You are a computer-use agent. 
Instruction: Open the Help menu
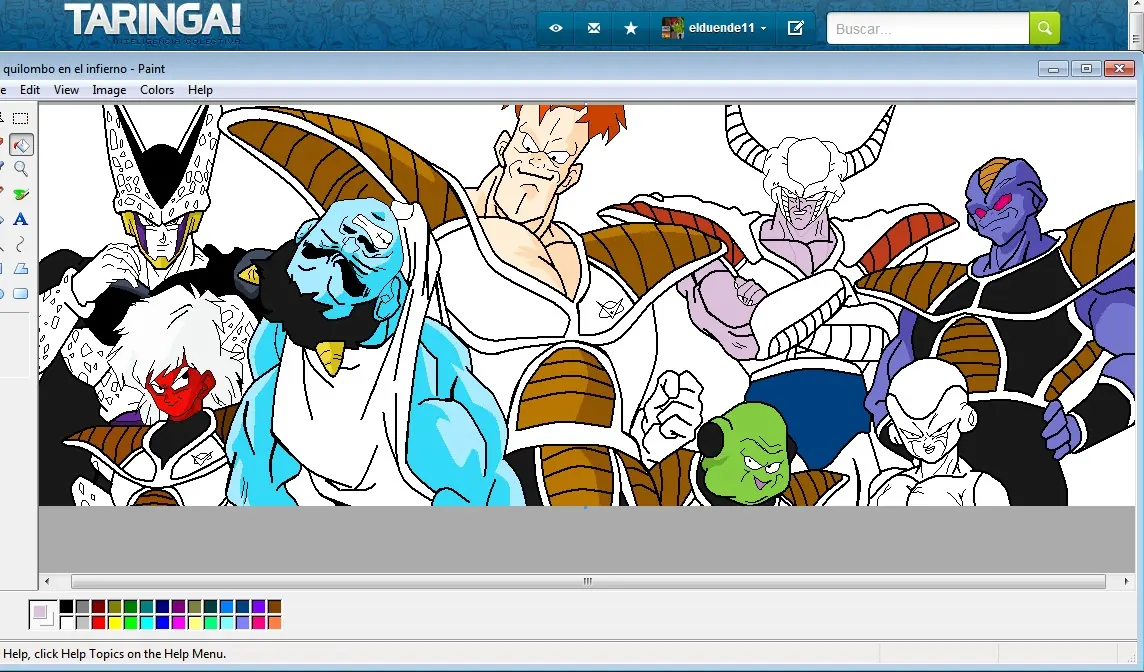(x=200, y=90)
